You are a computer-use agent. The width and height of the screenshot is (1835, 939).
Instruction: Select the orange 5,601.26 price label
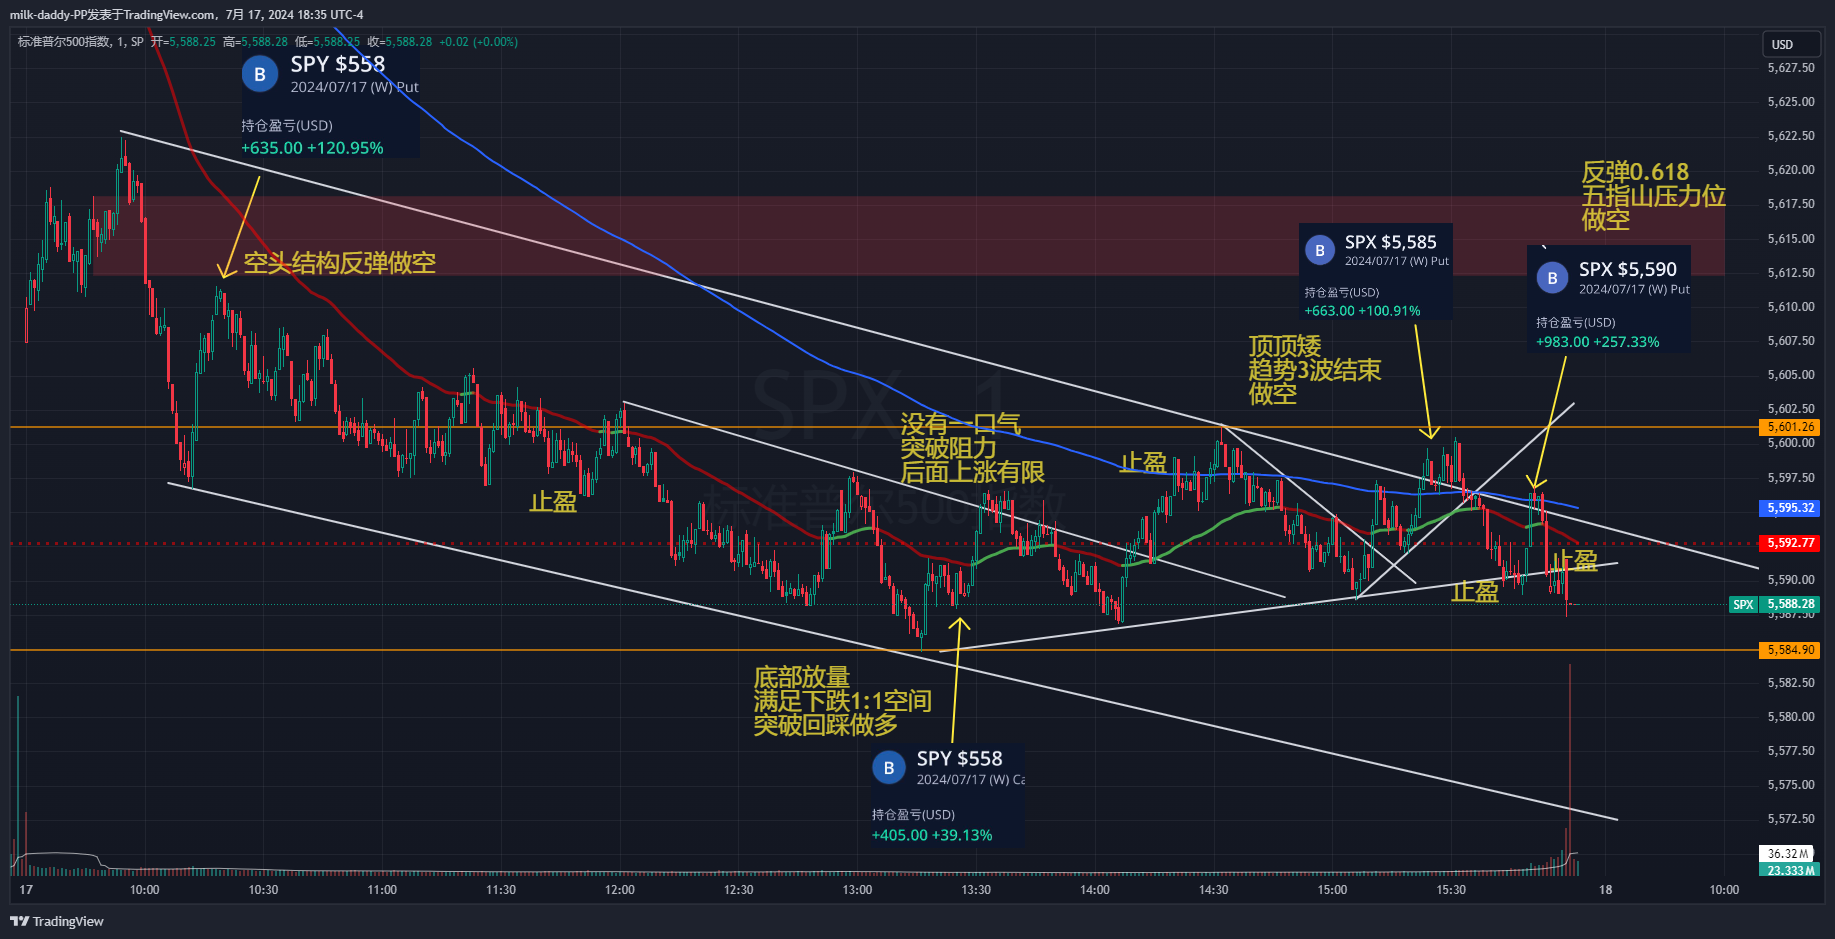tap(1790, 427)
